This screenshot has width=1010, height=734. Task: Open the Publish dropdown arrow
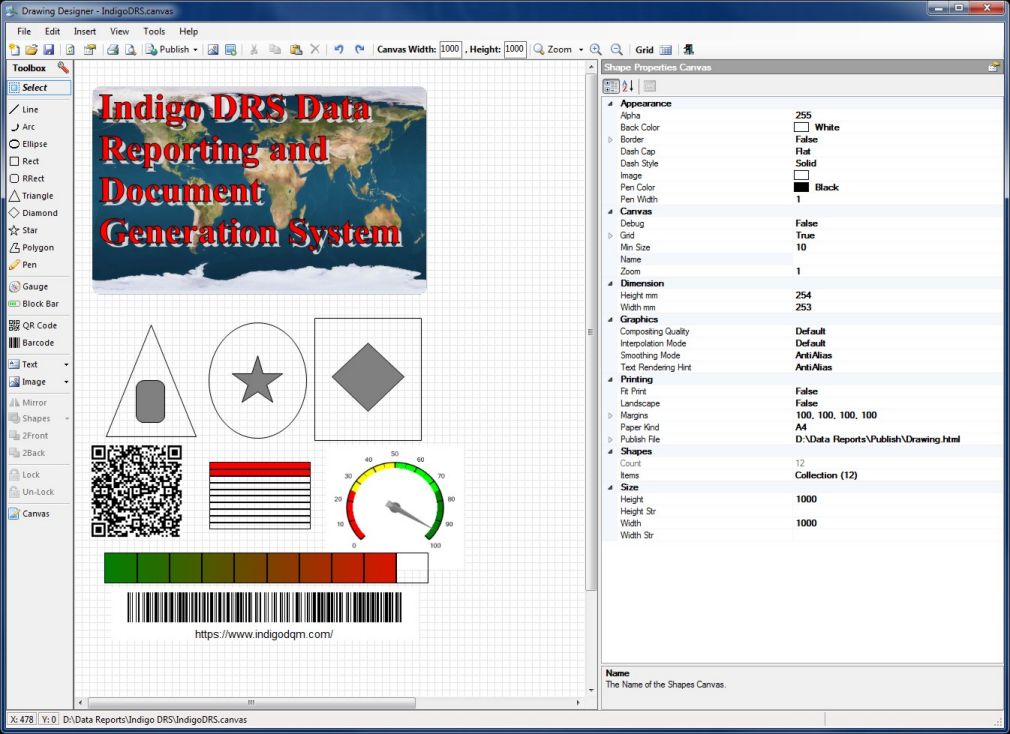[196, 49]
